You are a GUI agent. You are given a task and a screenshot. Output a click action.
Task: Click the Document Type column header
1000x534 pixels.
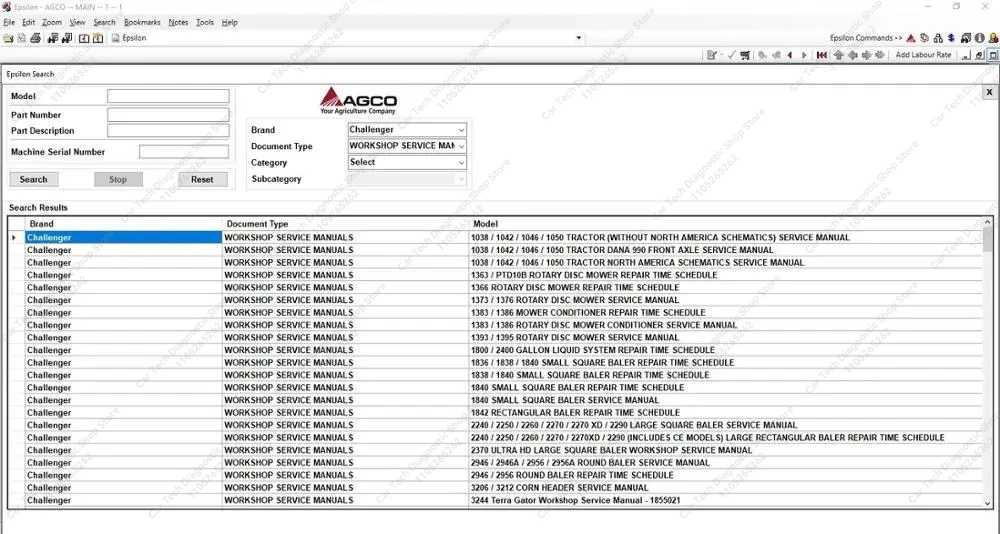click(345, 224)
